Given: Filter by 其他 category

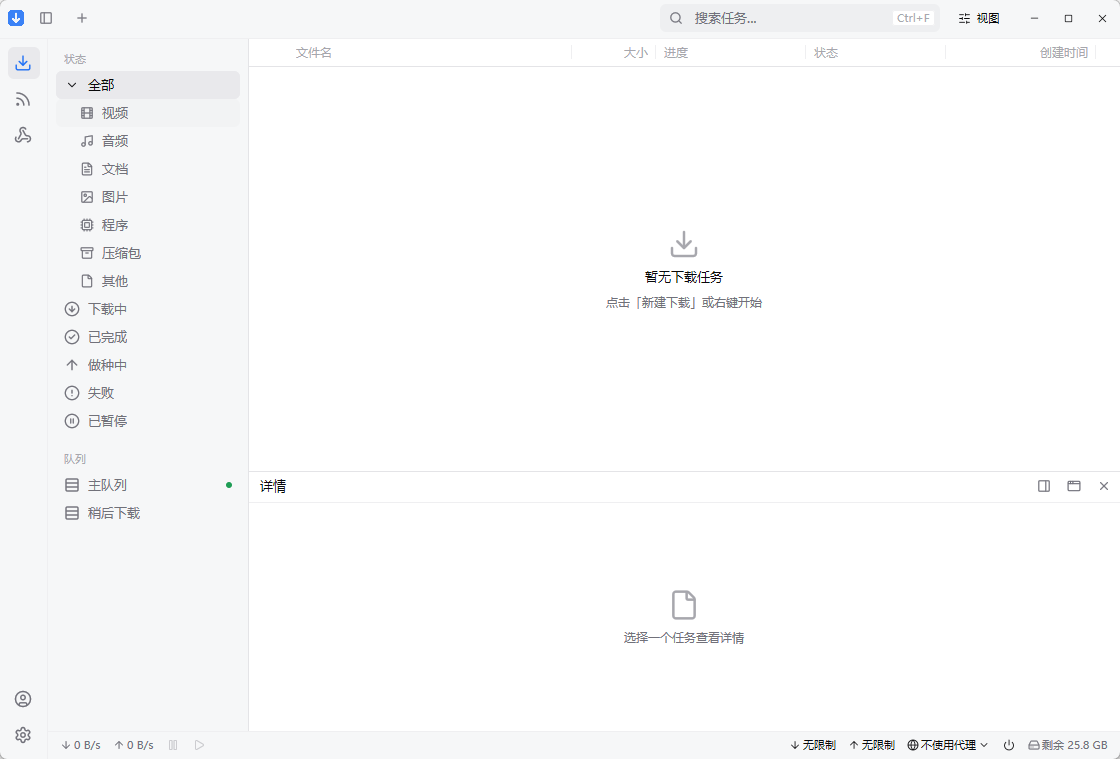Looking at the screenshot, I should click(148, 281).
